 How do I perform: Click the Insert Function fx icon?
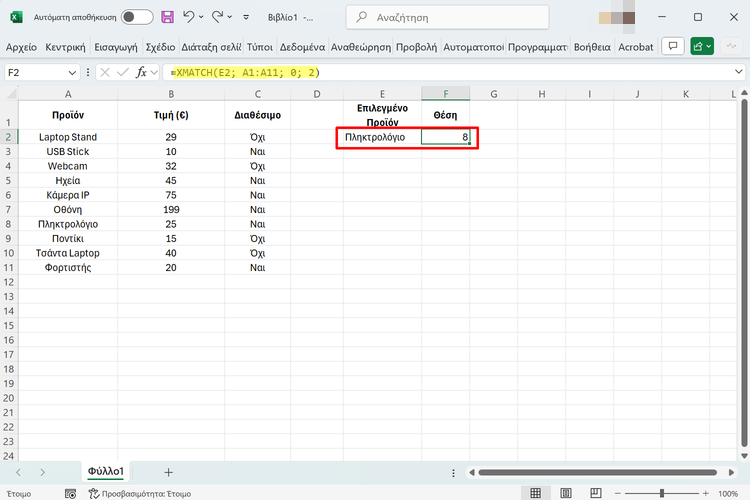click(142, 72)
